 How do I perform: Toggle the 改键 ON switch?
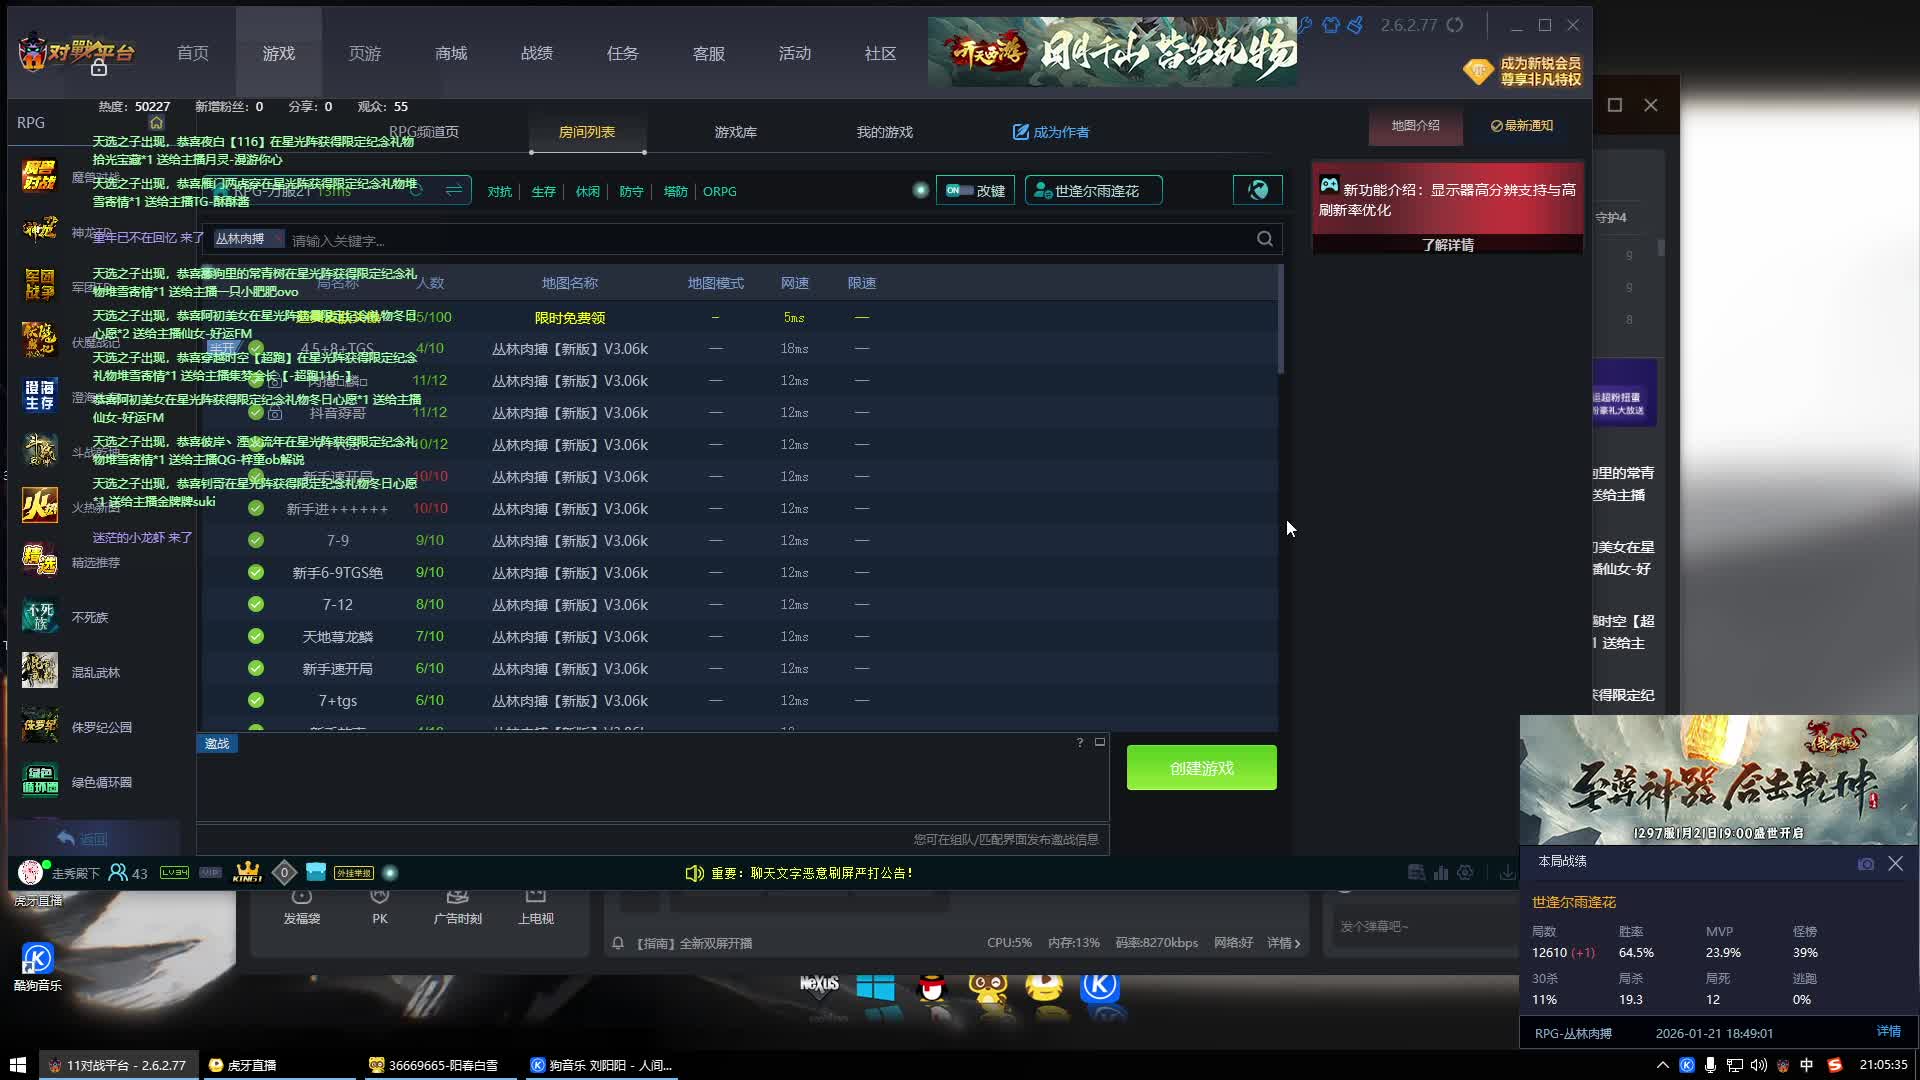click(x=960, y=190)
